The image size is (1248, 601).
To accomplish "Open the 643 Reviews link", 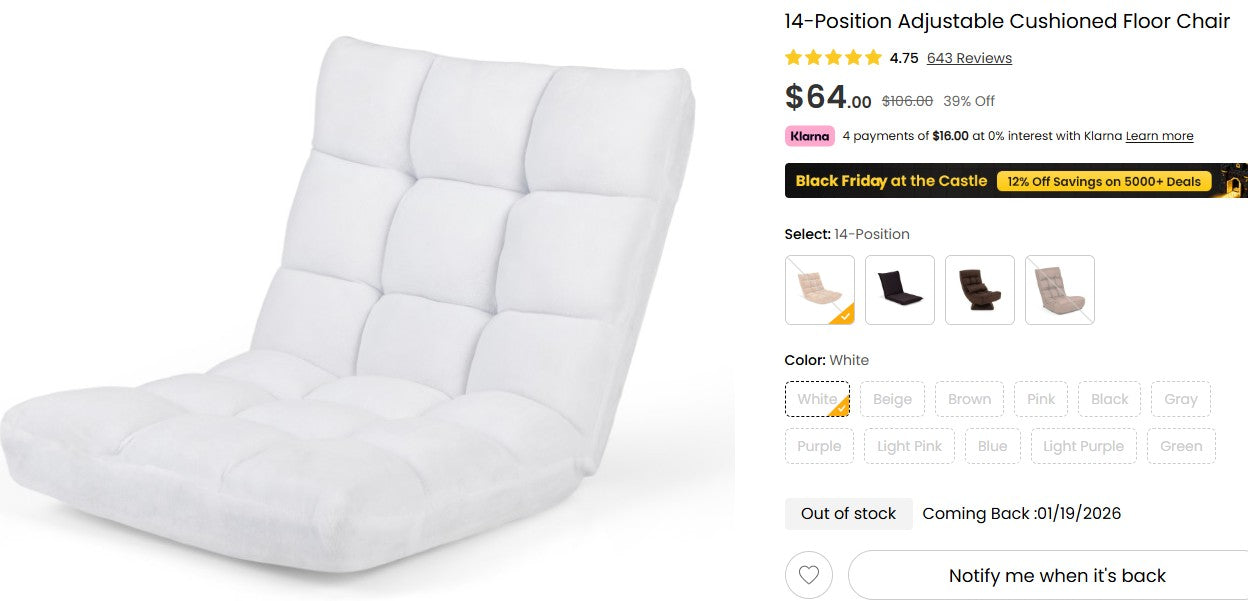I will pos(969,58).
